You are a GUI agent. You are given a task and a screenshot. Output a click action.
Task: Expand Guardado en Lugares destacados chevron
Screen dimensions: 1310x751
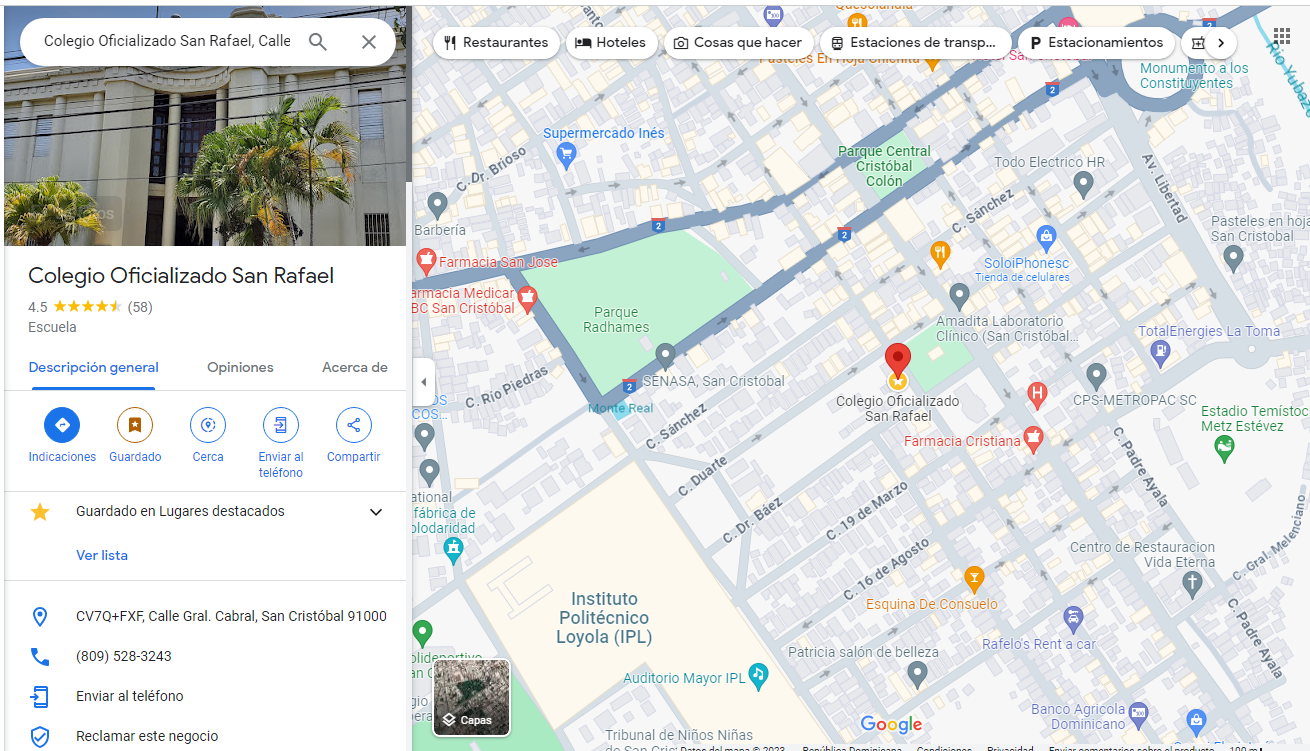[x=376, y=512]
